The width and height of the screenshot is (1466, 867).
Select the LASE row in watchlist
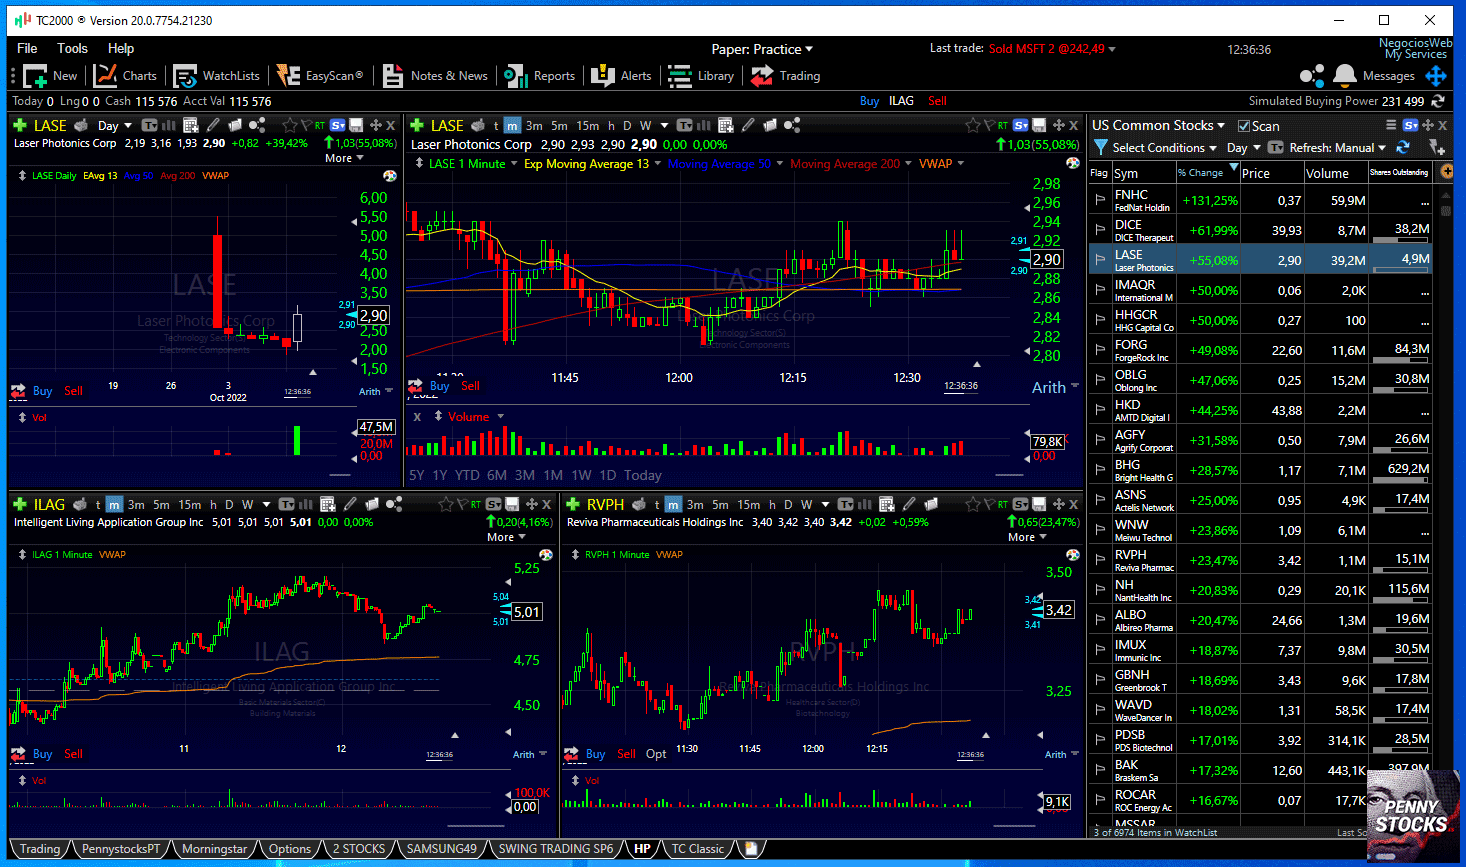(x=1261, y=260)
